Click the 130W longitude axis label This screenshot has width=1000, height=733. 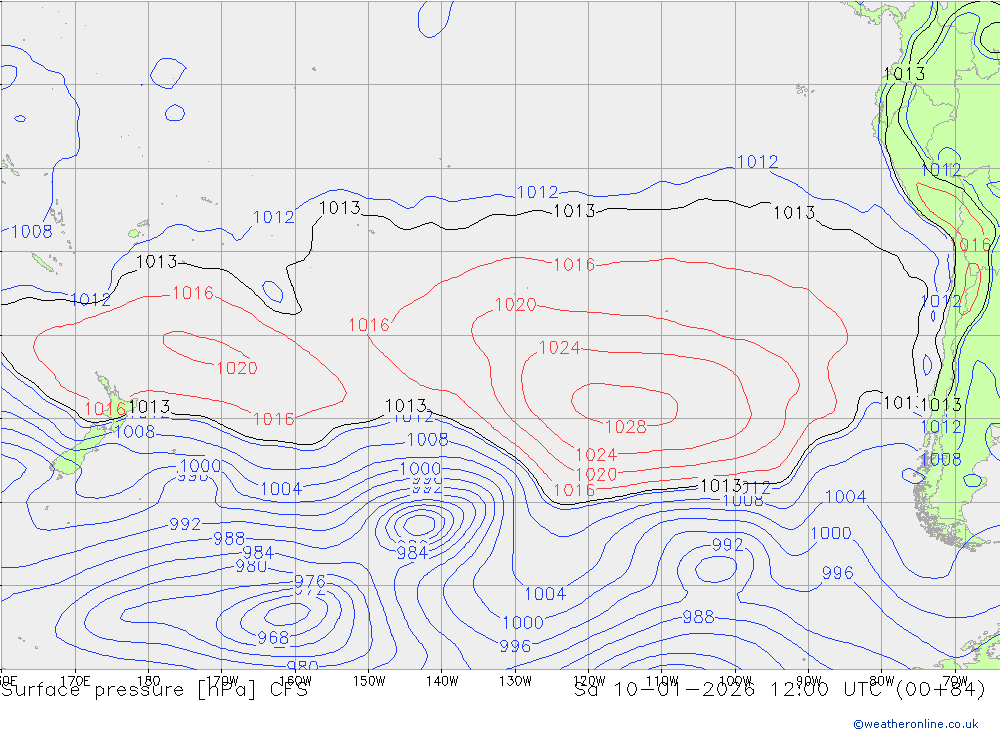515,681
